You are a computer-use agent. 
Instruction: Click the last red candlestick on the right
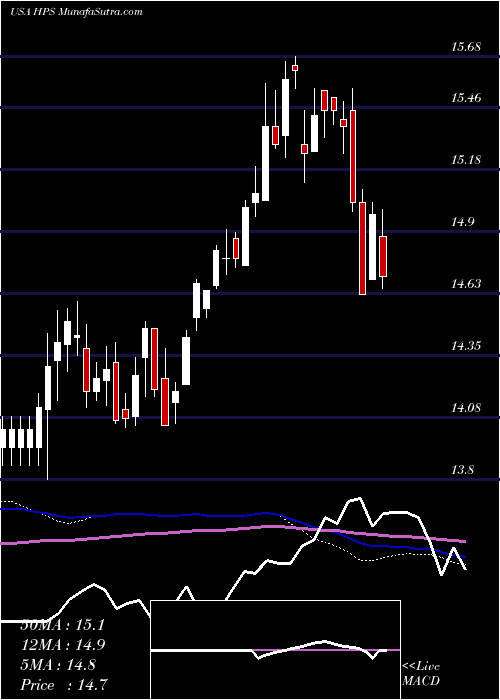coord(383,257)
